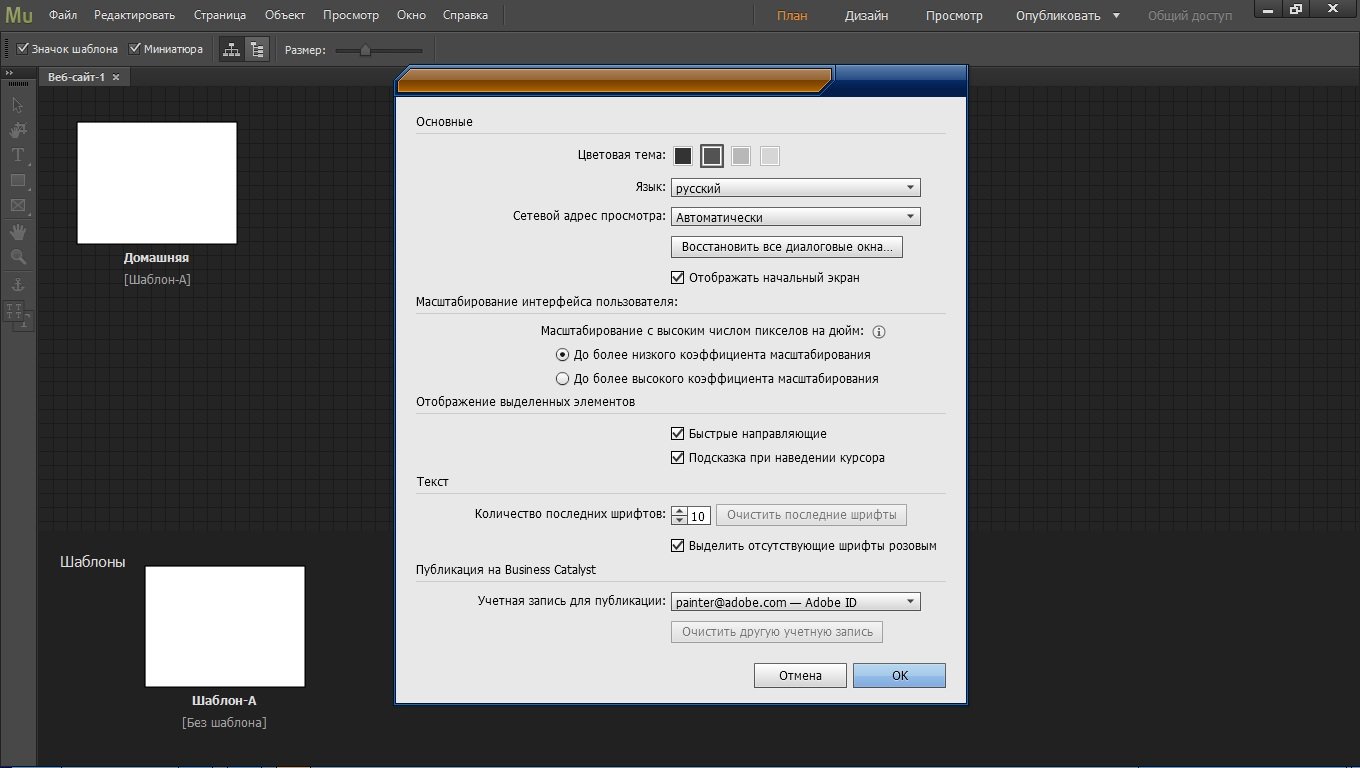Select the Rectangle tool
1360x768 pixels.
(18, 181)
